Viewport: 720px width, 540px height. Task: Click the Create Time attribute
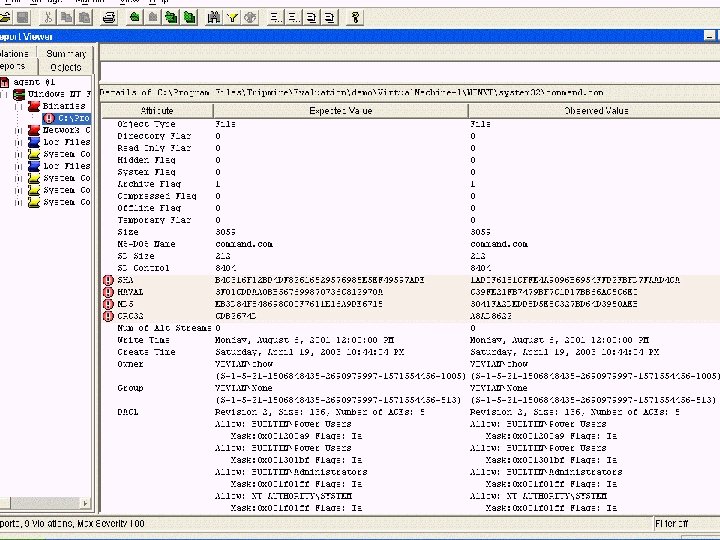[146, 352]
